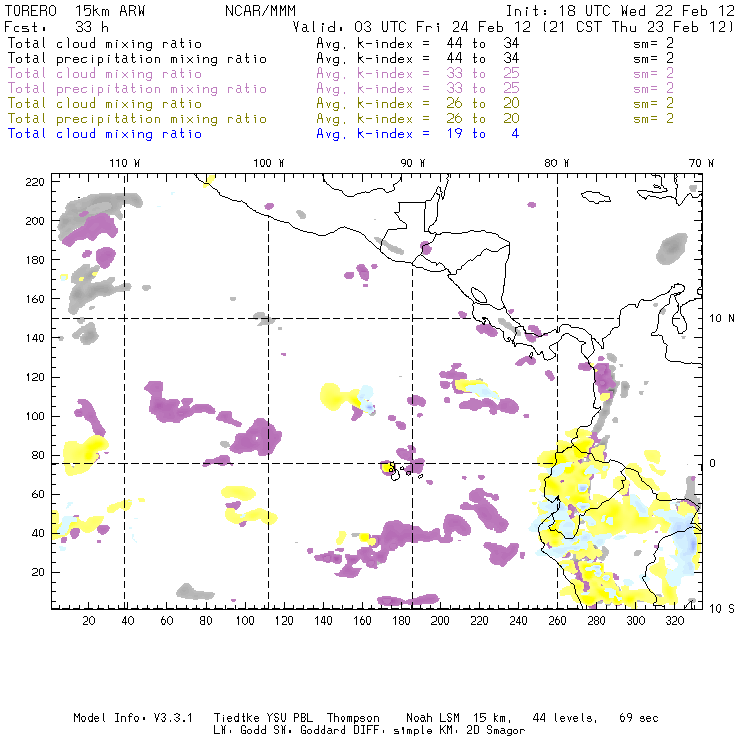The width and height of the screenshot is (740, 740).
Task: Click purple "Avg. k-index = 33 to 25" on cloud row
Action: pos(418,74)
